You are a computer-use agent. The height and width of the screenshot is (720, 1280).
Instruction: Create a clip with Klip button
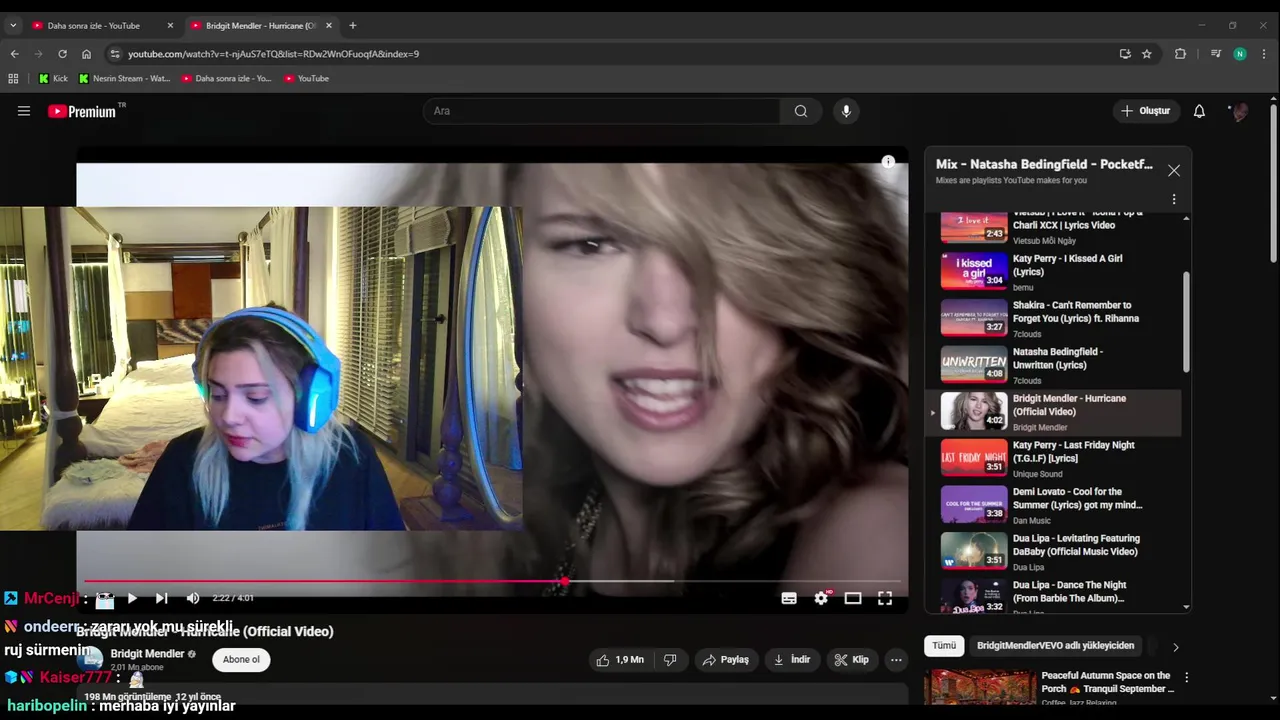point(852,660)
